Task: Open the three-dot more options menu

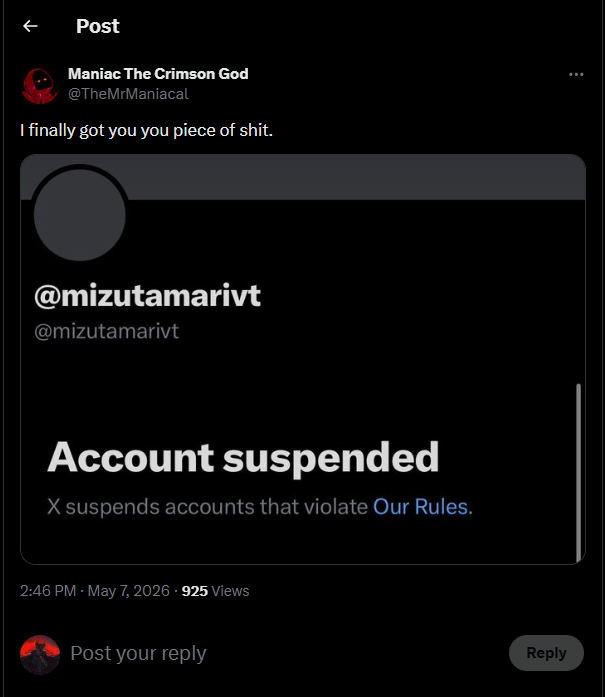Action: [576, 74]
